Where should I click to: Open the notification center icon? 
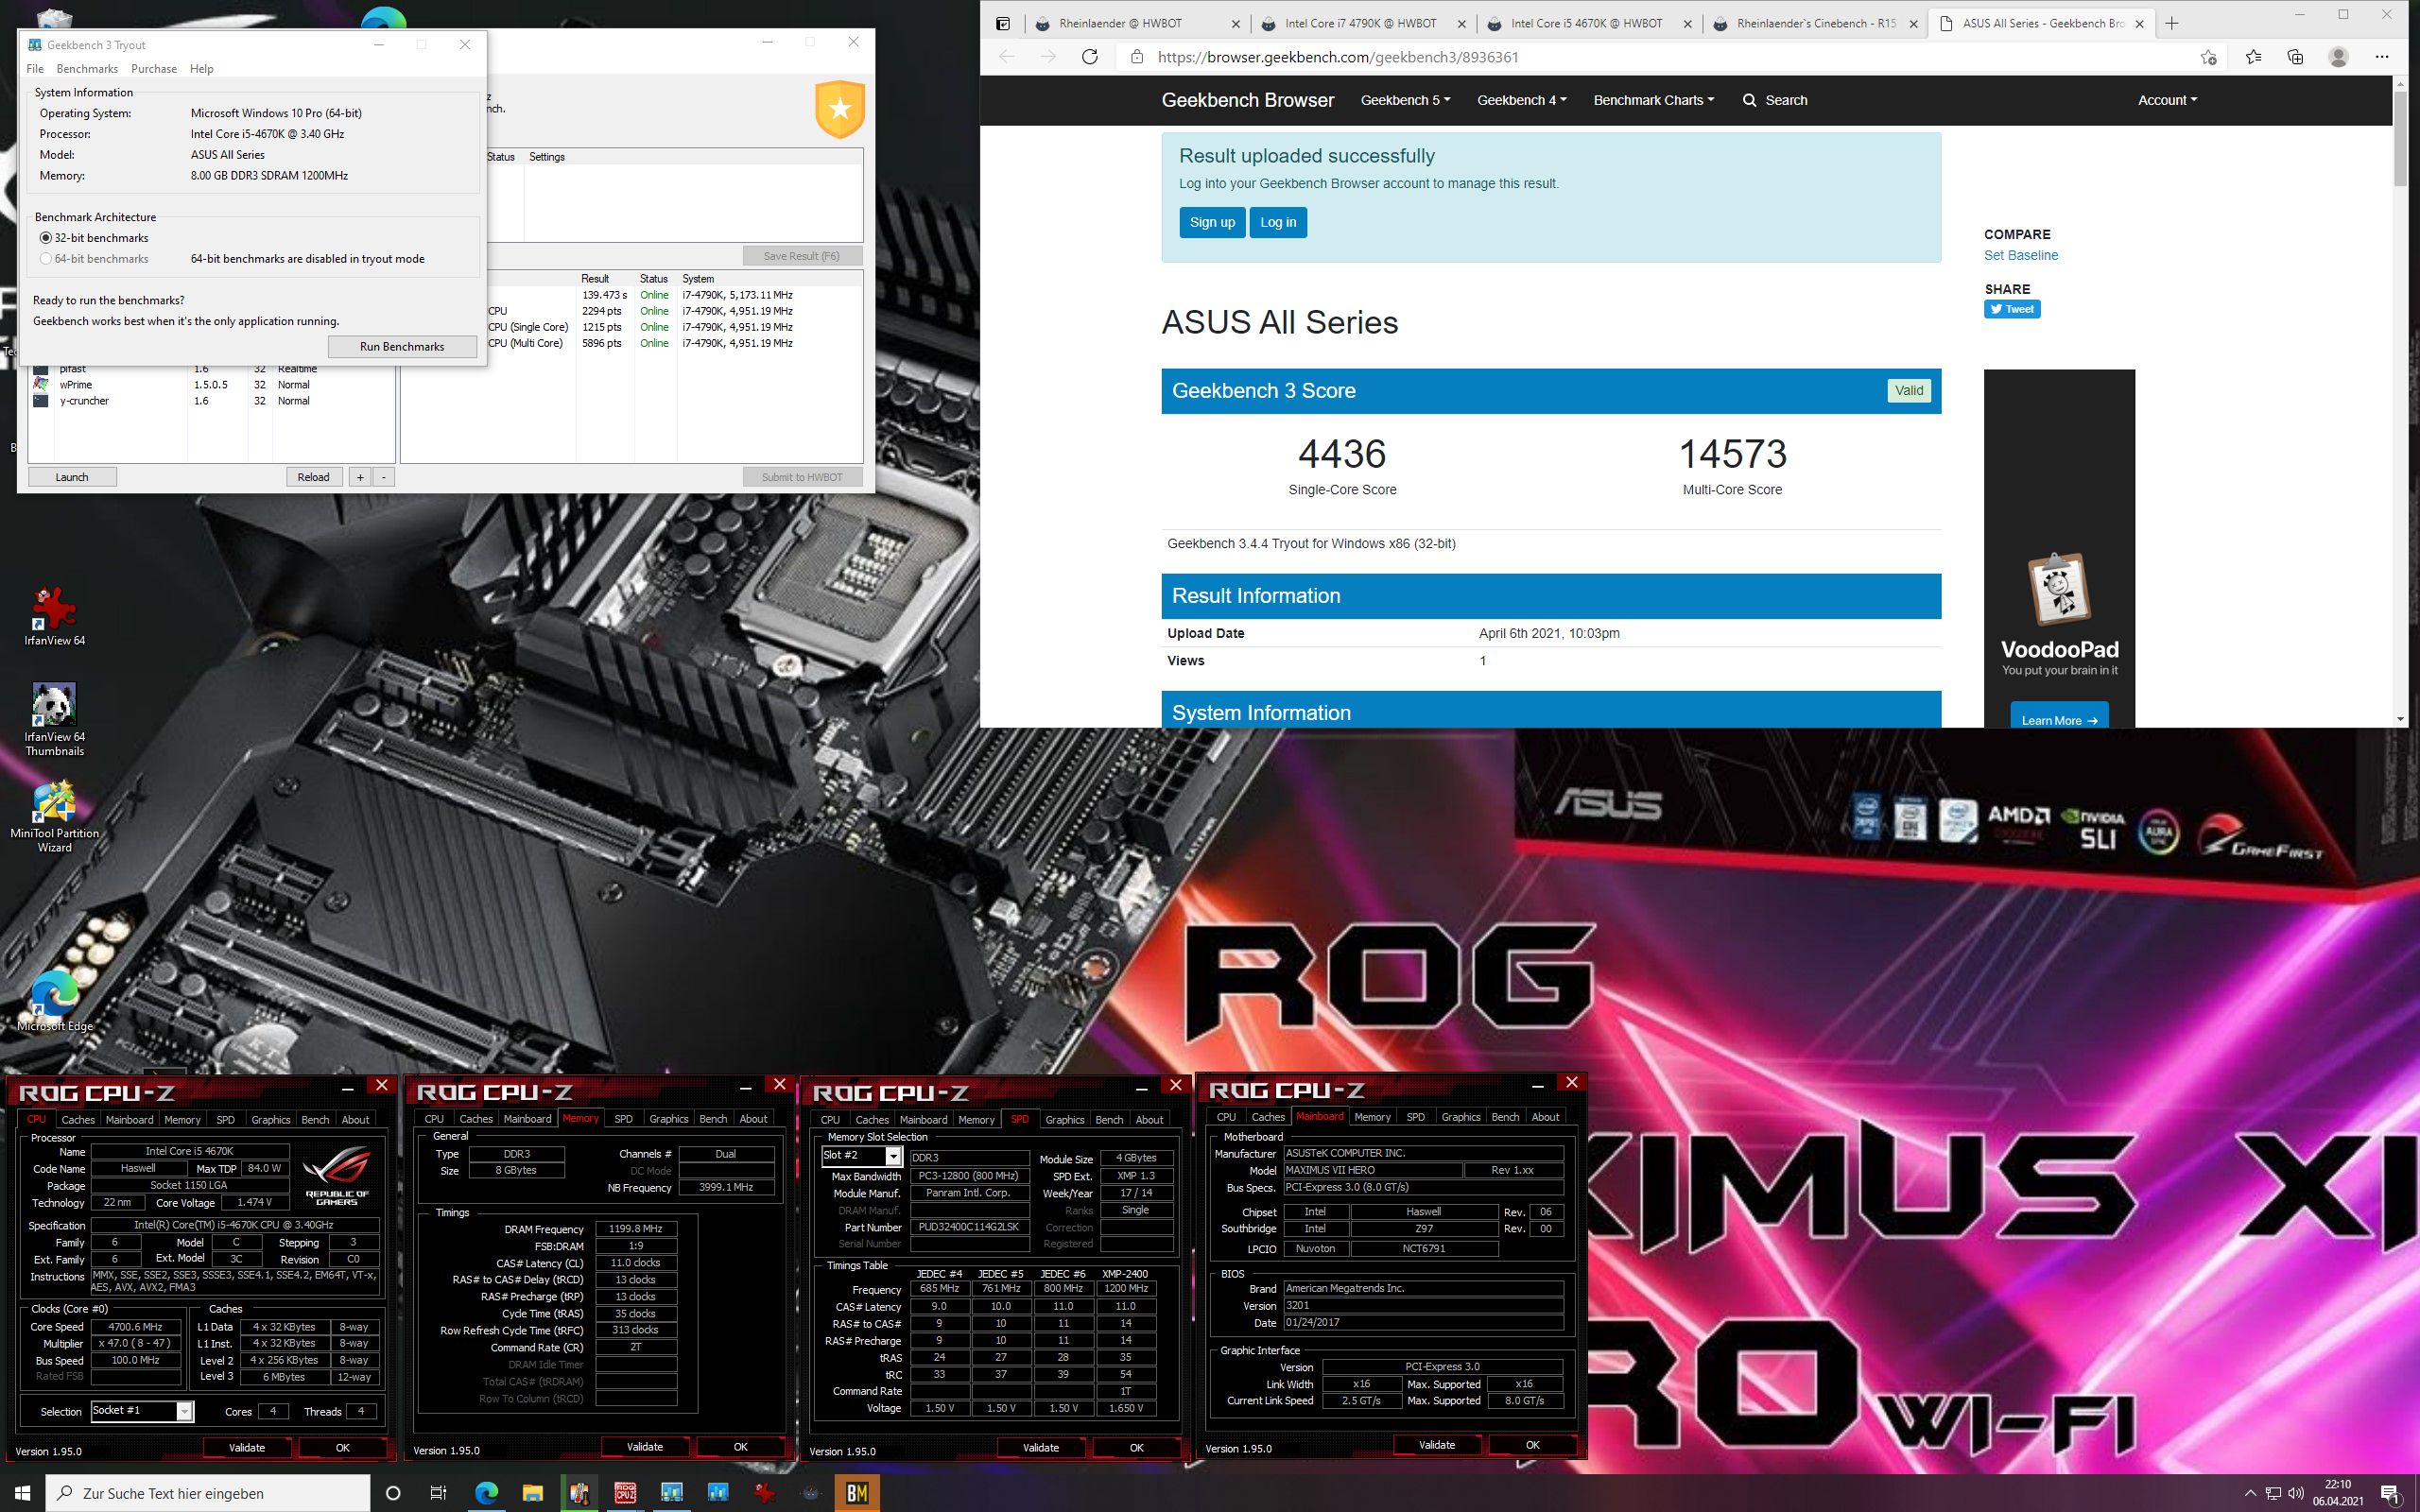(2390, 1493)
